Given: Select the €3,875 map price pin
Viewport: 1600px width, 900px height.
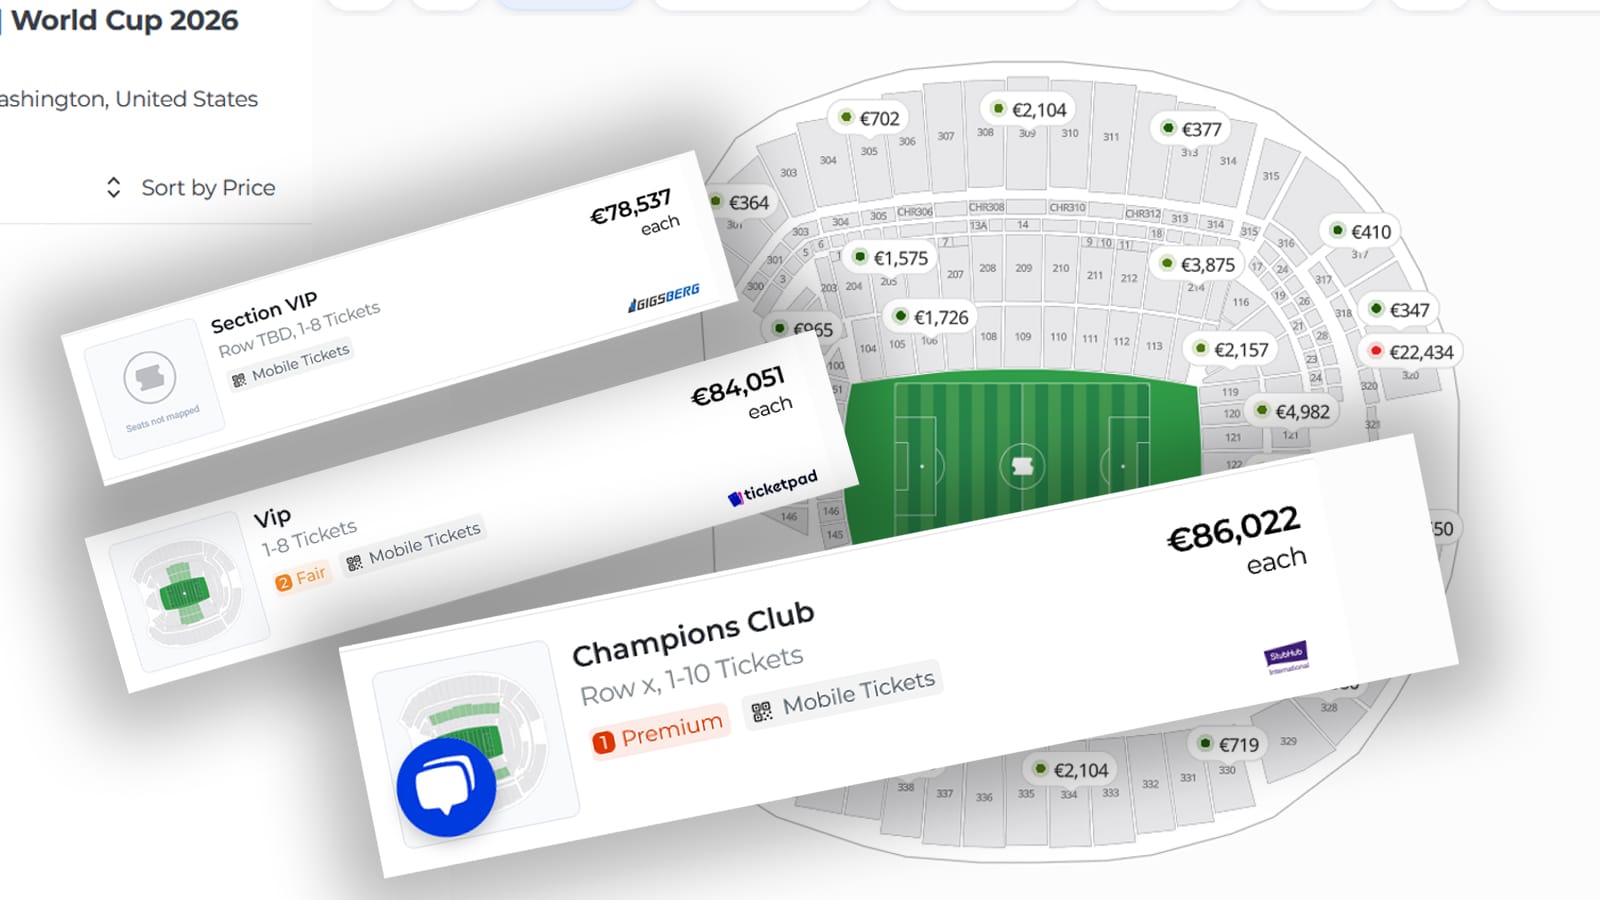Looking at the screenshot, I should pyautogui.click(x=1197, y=265).
